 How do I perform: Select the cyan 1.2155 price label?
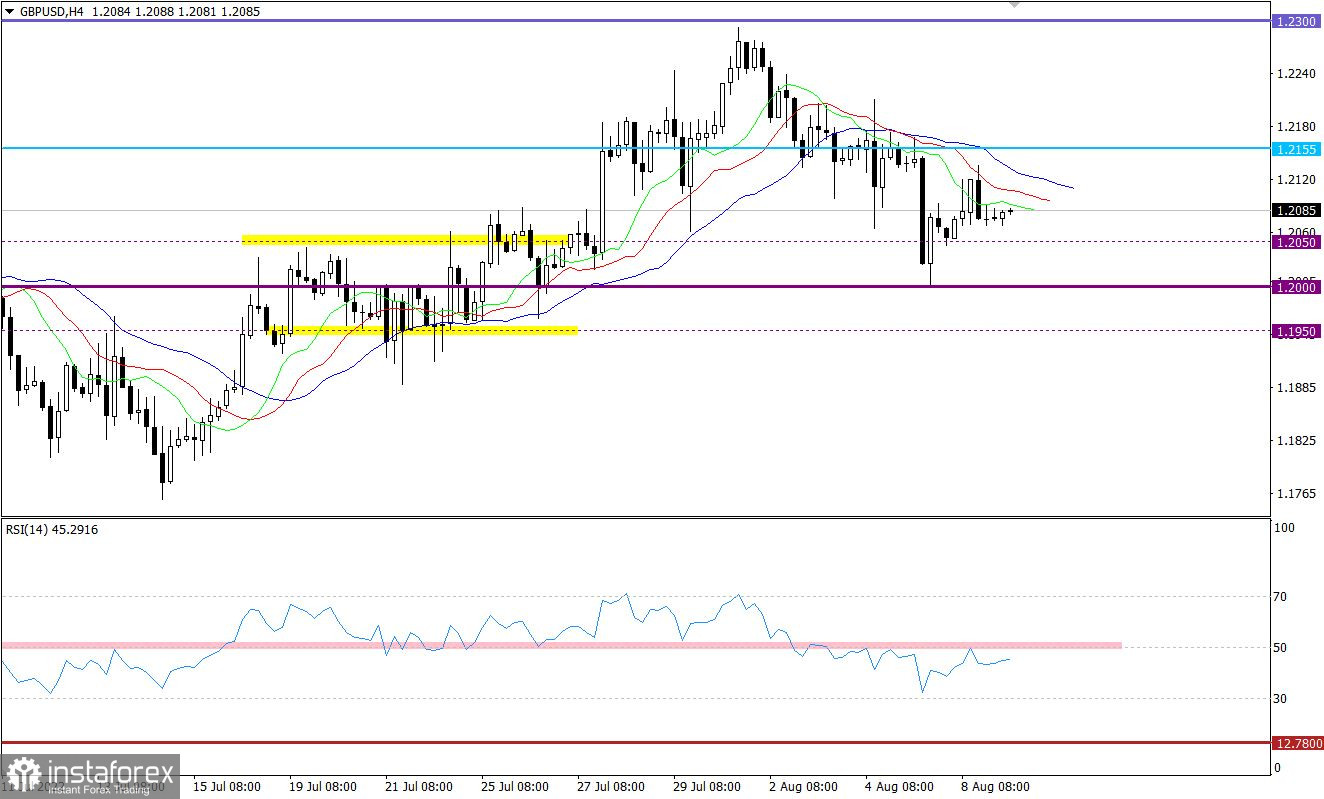(x=1296, y=149)
